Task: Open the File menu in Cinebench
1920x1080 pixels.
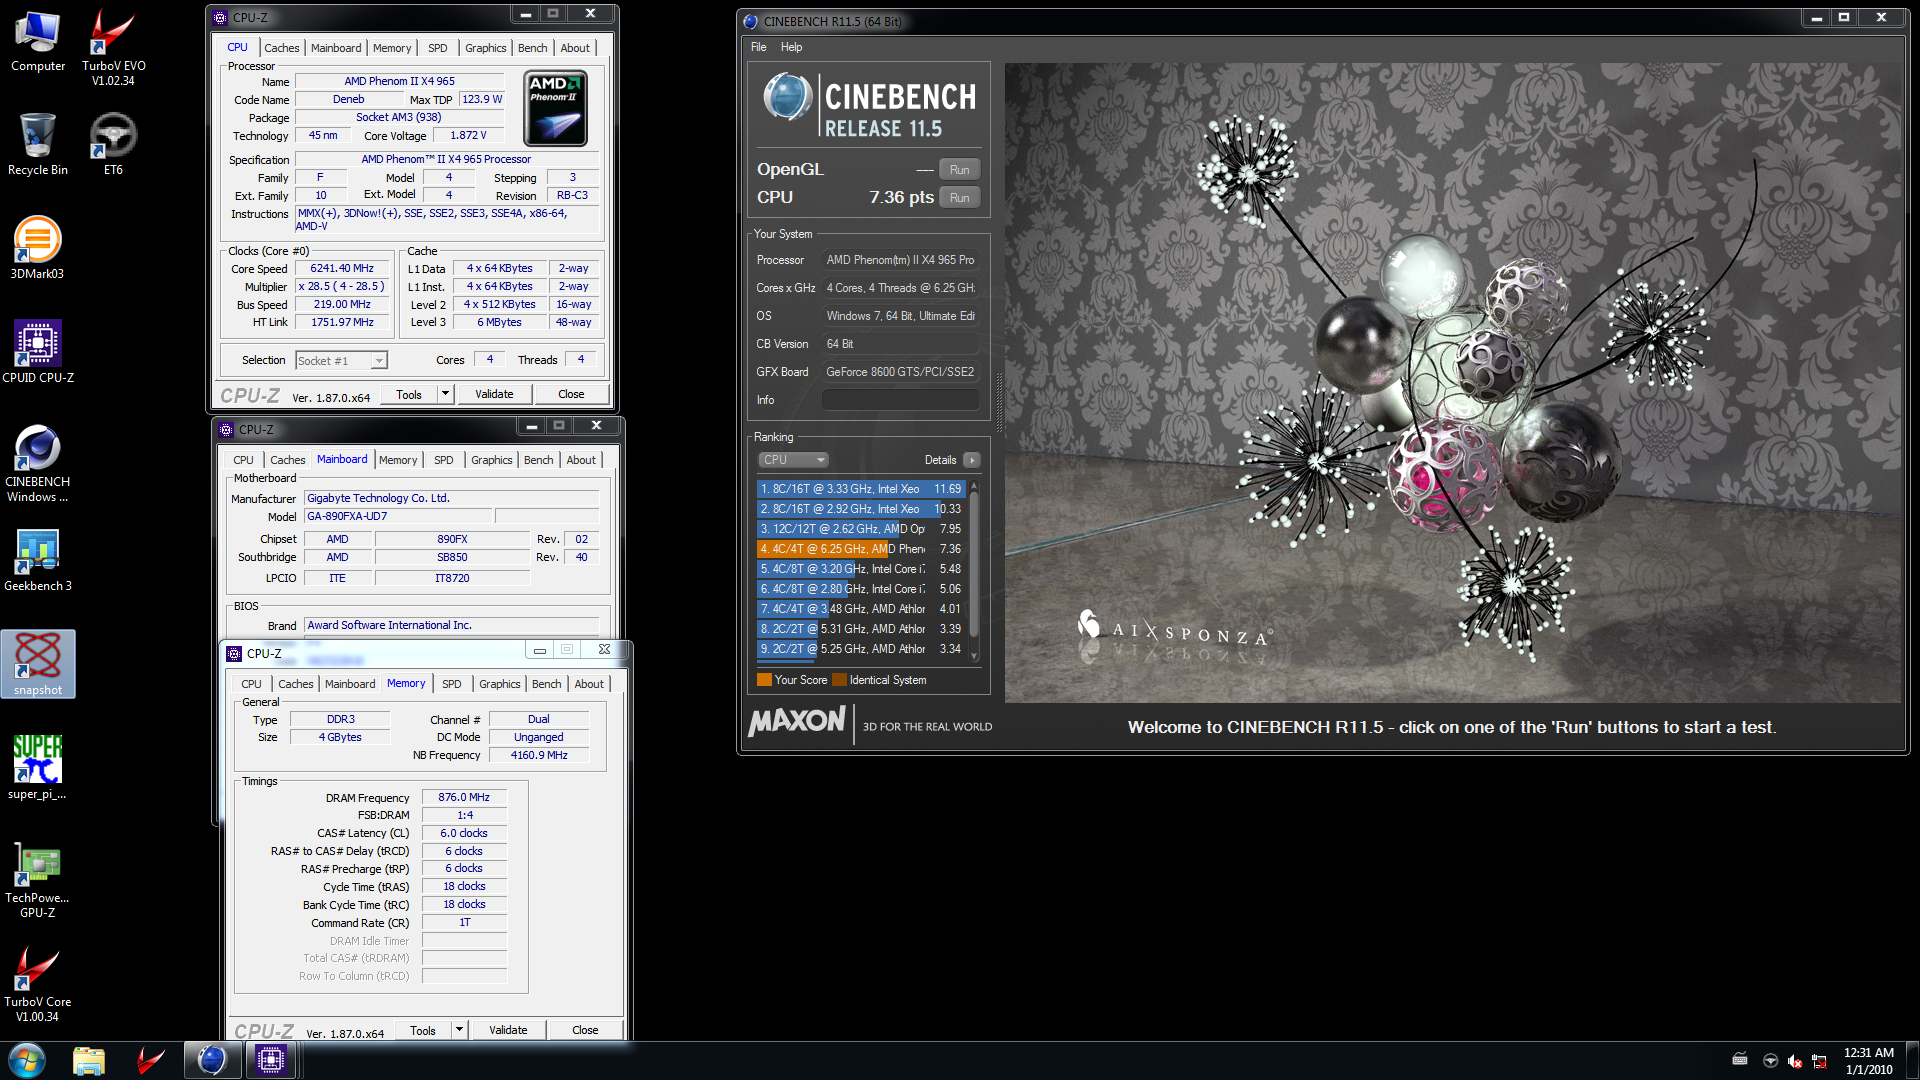Action: [758, 47]
